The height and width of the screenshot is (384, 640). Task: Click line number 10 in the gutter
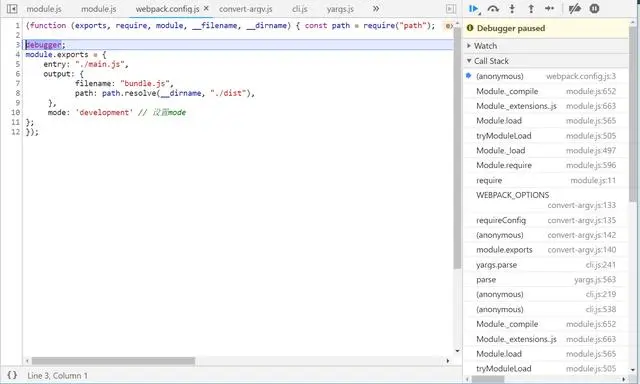point(16,112)
